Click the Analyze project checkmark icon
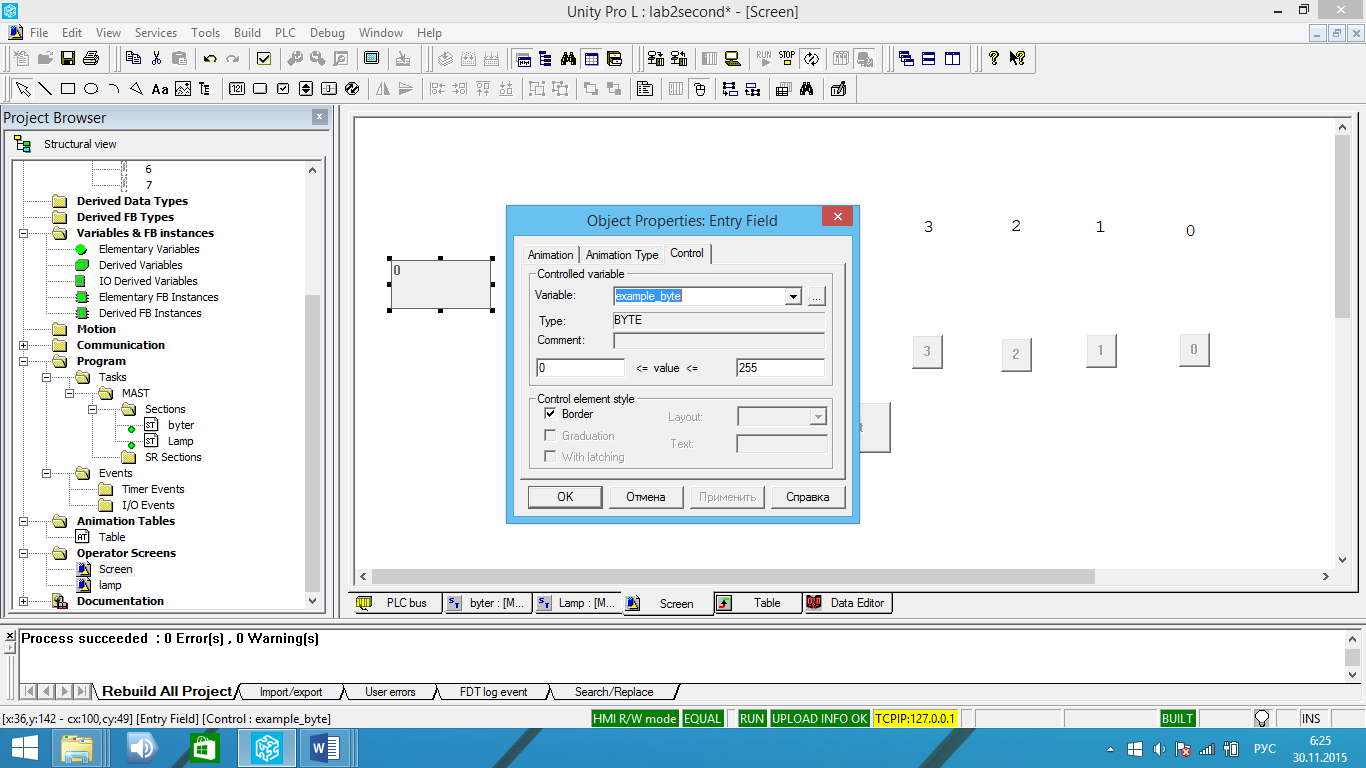This screenshot has height=768, width=1366. [264, 58]
